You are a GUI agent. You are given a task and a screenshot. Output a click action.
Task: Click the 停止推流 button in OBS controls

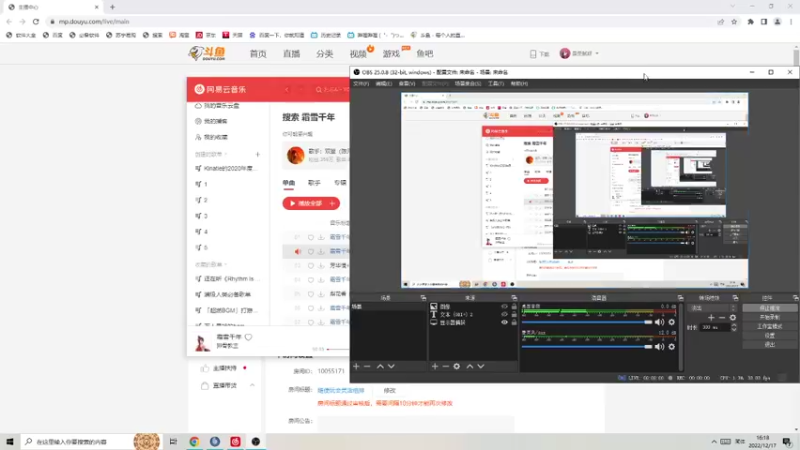pos(769,308)
